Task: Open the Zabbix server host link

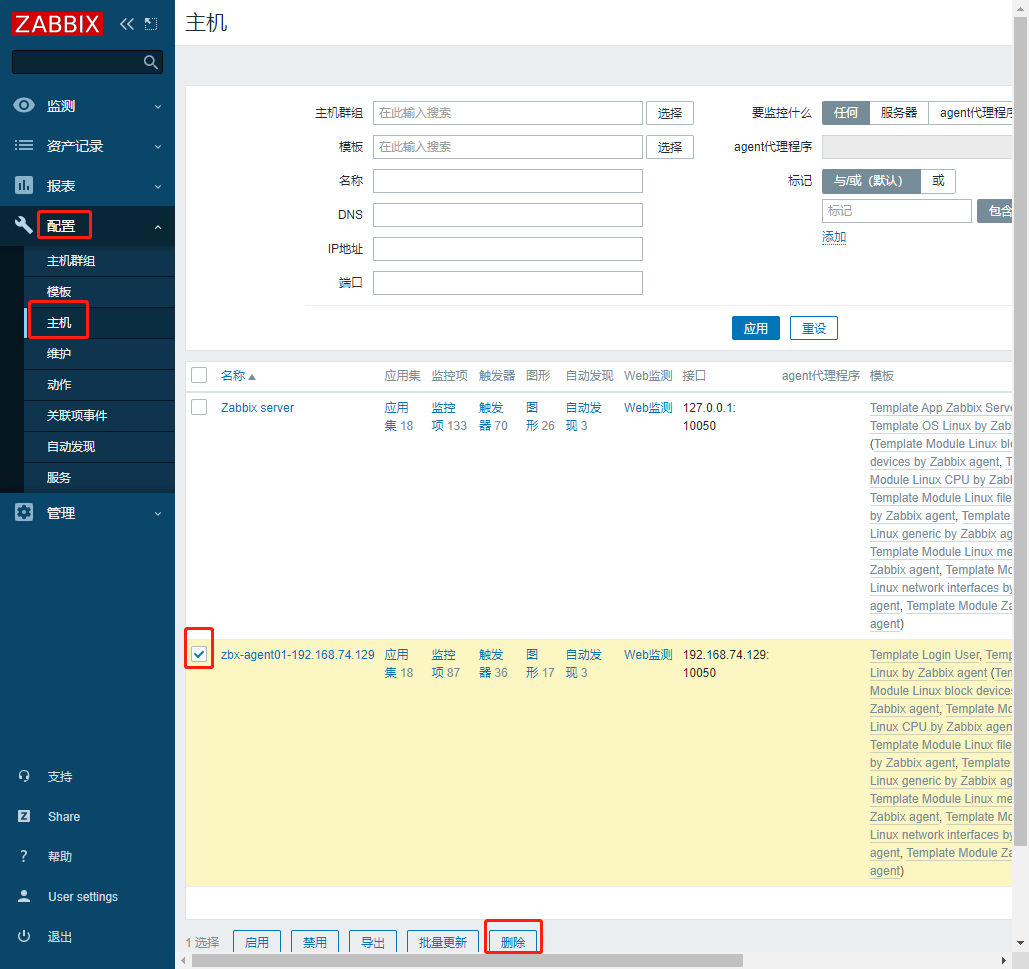Action: tap(257, 407)
